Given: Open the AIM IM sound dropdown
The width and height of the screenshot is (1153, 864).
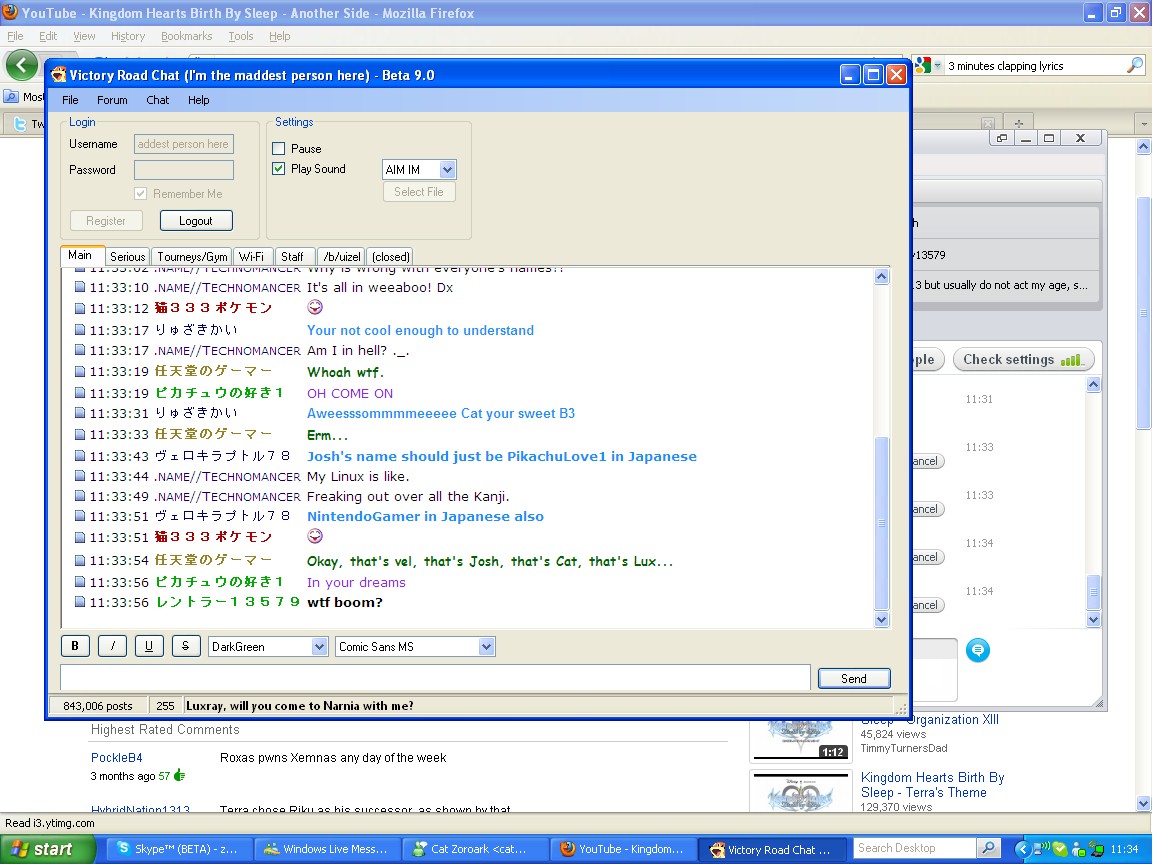Looking at the screenshot, I should click(x=447, y=170).
